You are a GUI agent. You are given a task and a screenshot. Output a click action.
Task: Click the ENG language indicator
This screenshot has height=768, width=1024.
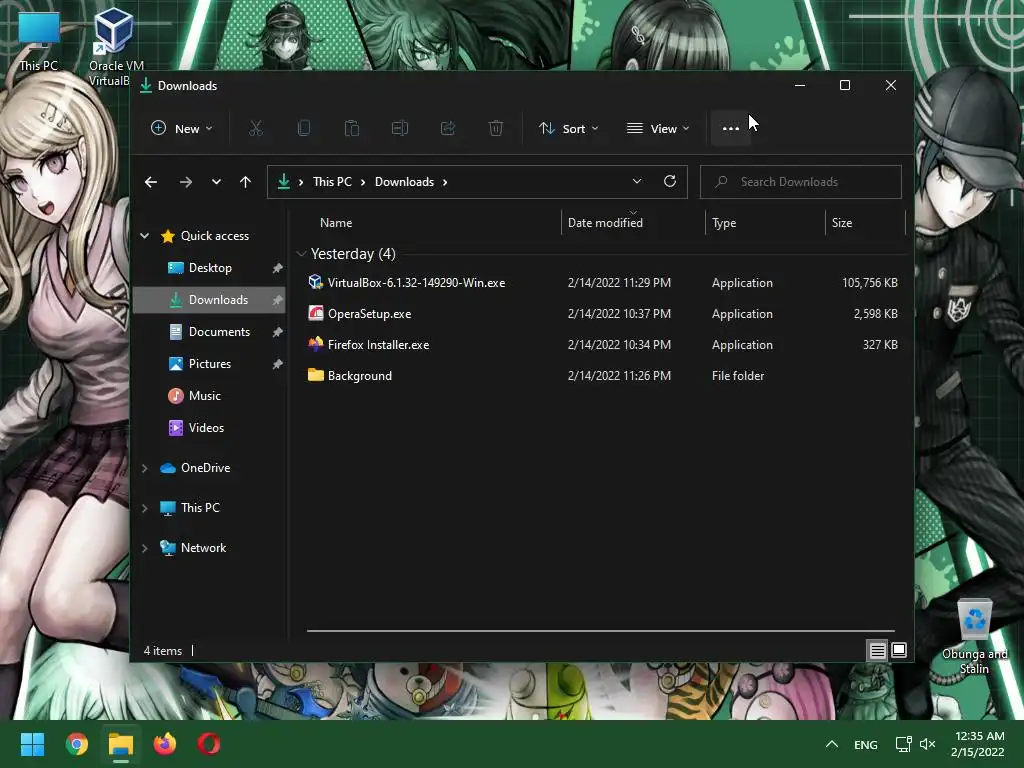[865, 744]
